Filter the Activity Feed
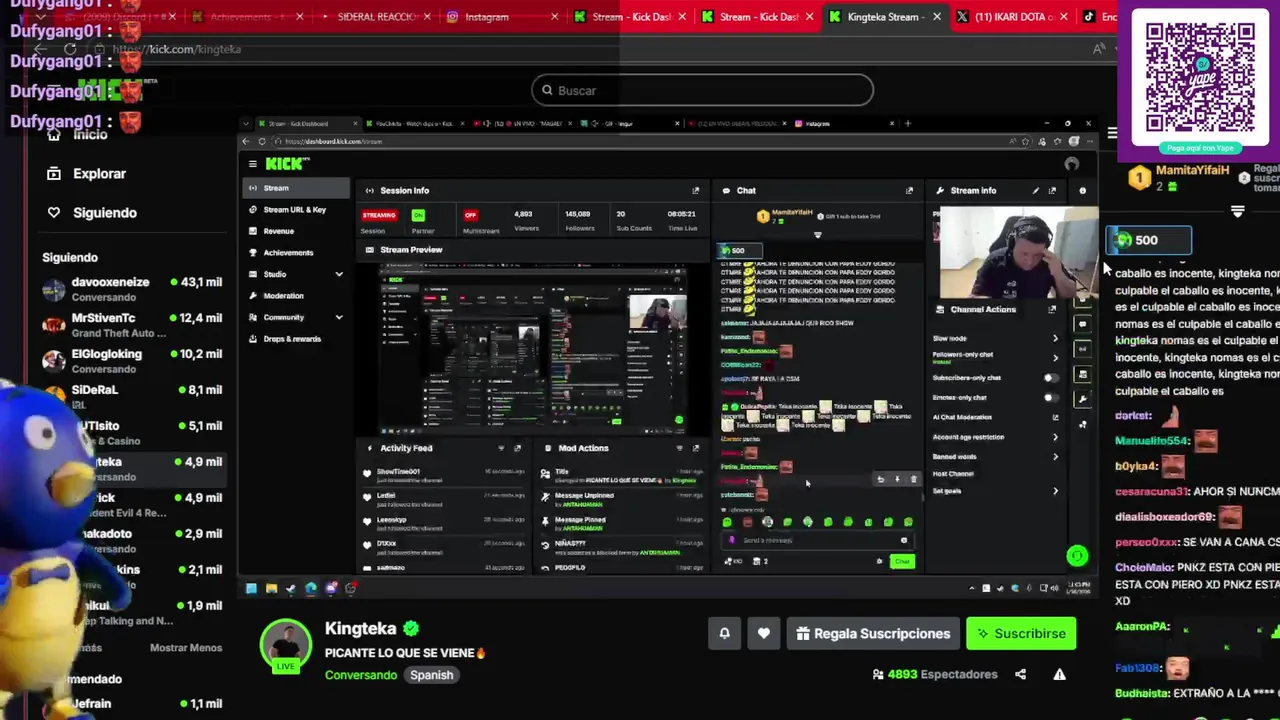Screen dimensions: 1280x720 click(501, 448)
